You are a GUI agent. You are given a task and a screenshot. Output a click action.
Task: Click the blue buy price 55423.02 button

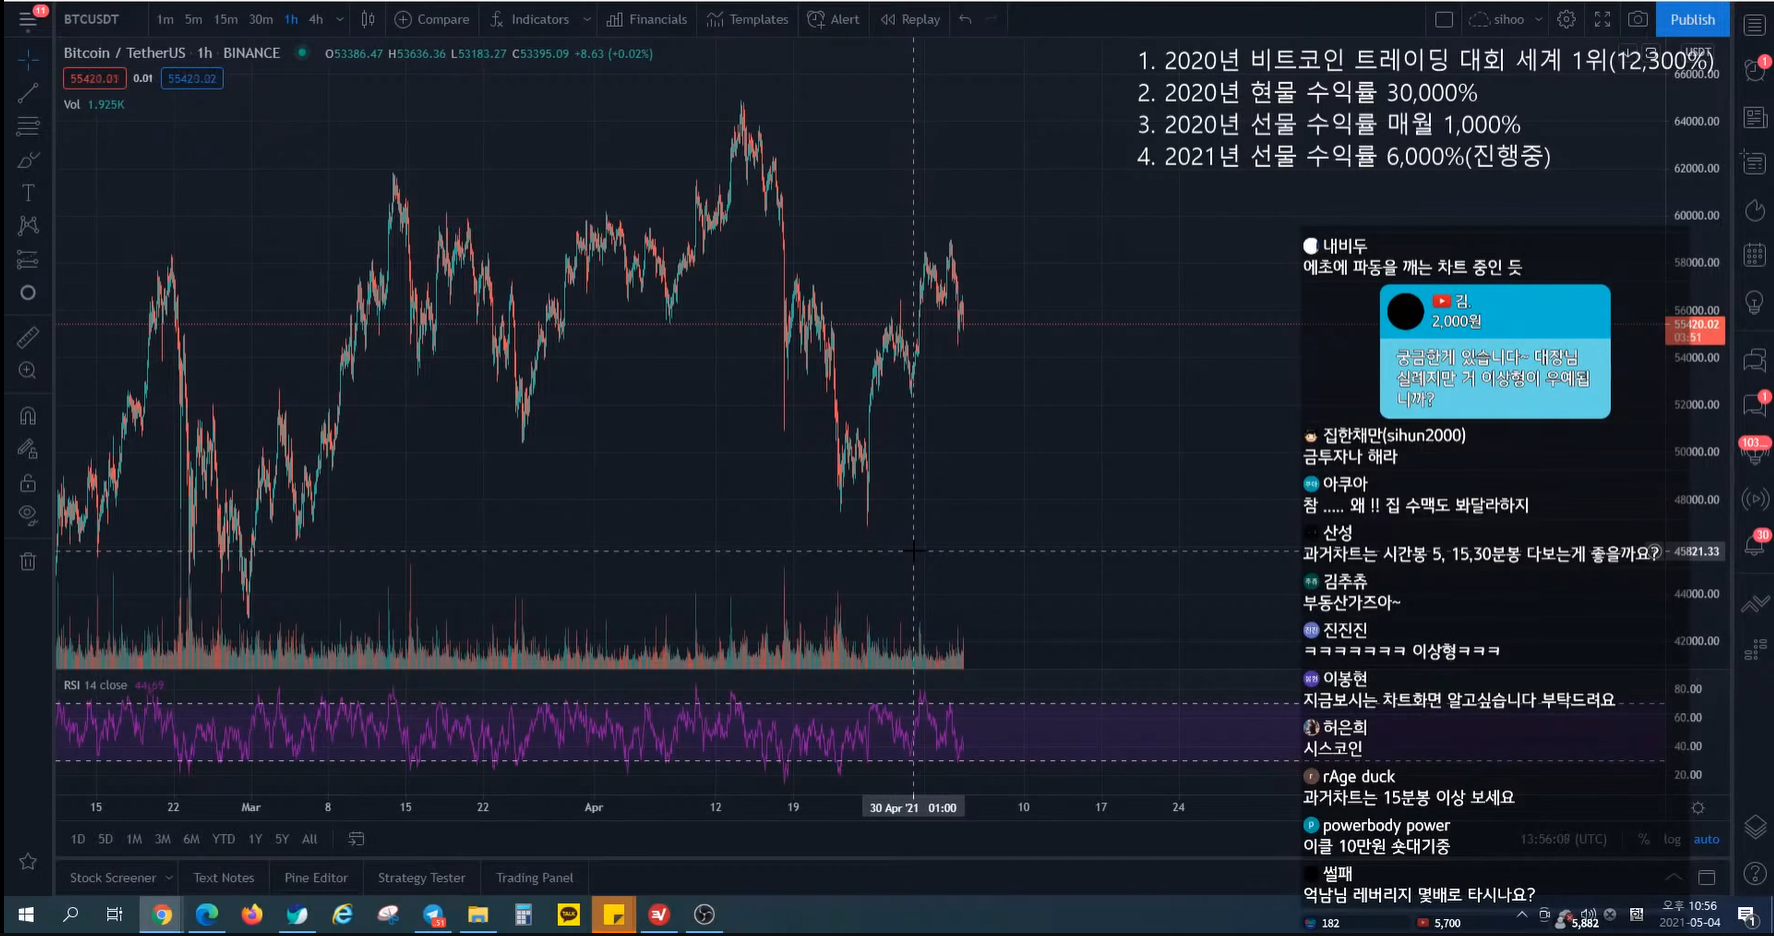(192, 78)
